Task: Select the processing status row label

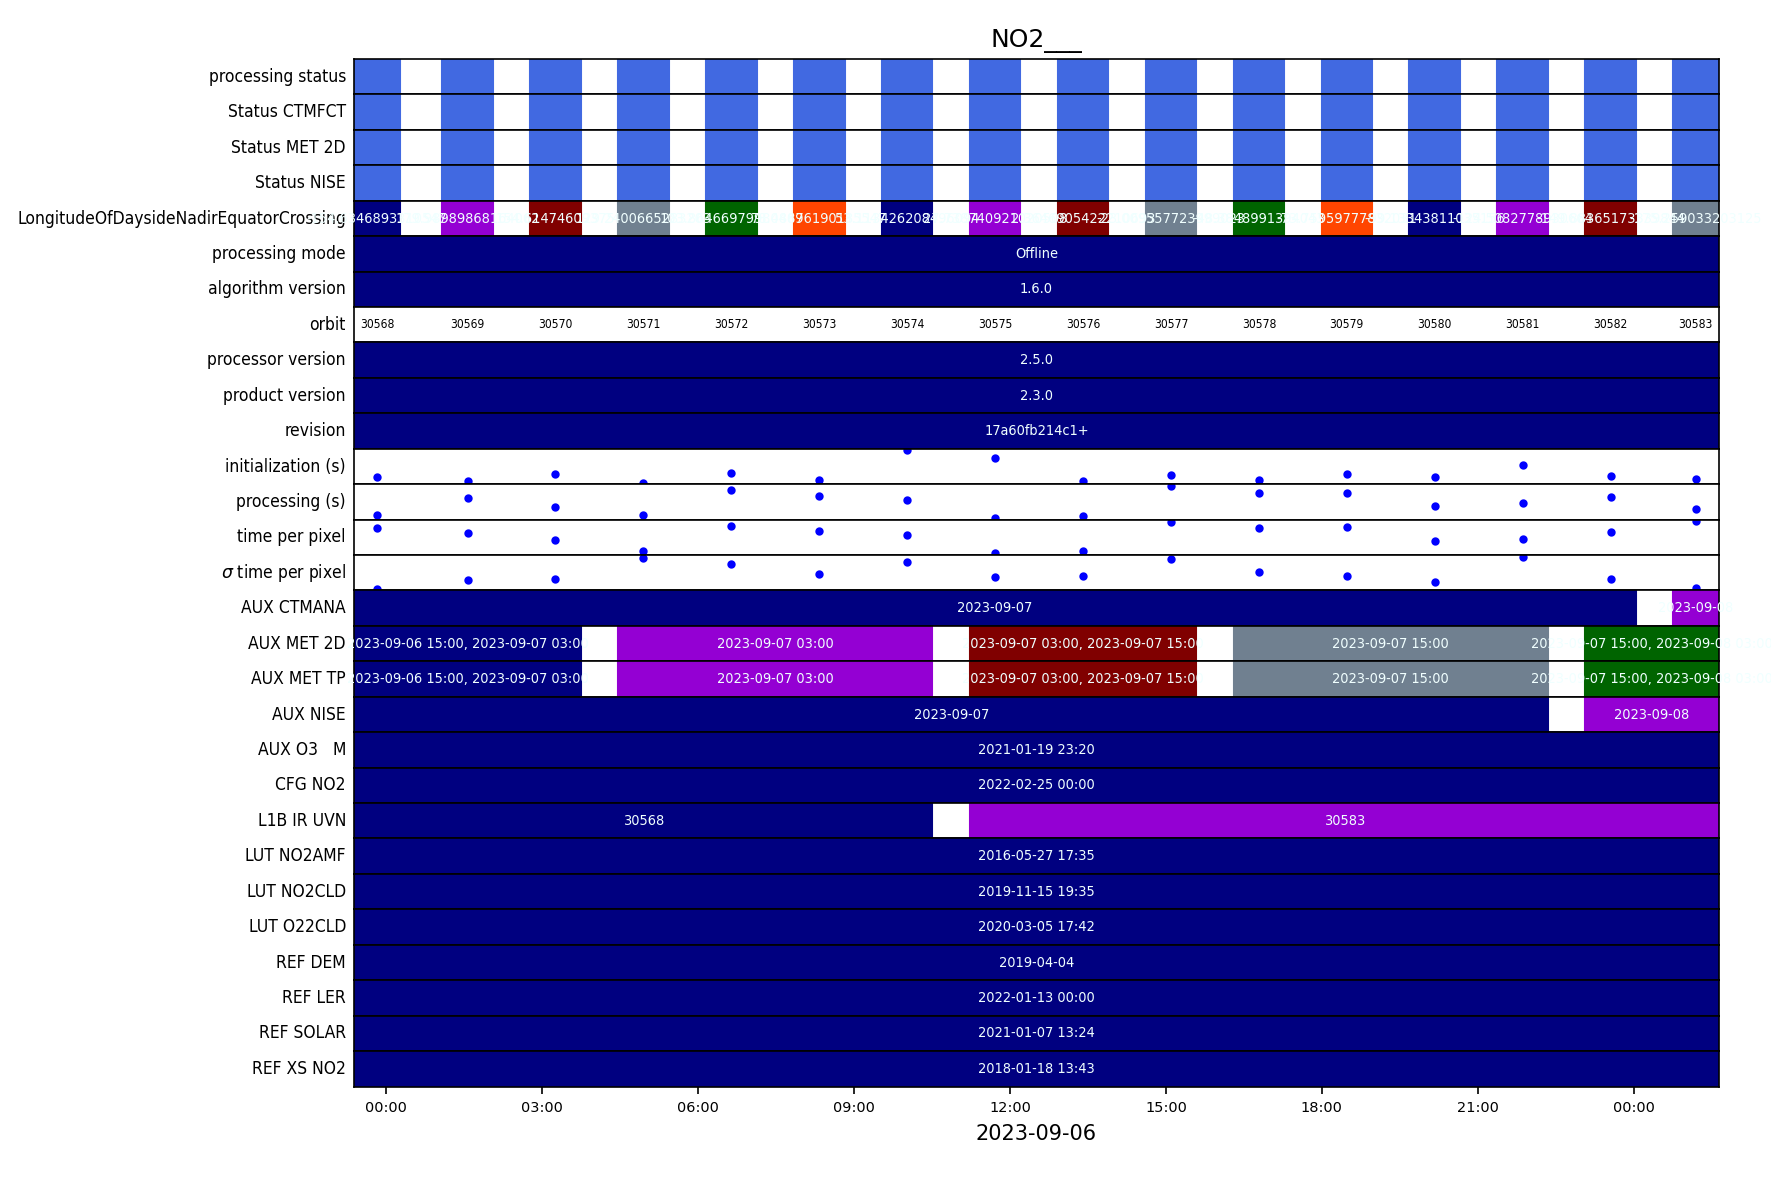Action: click(277, 76)
